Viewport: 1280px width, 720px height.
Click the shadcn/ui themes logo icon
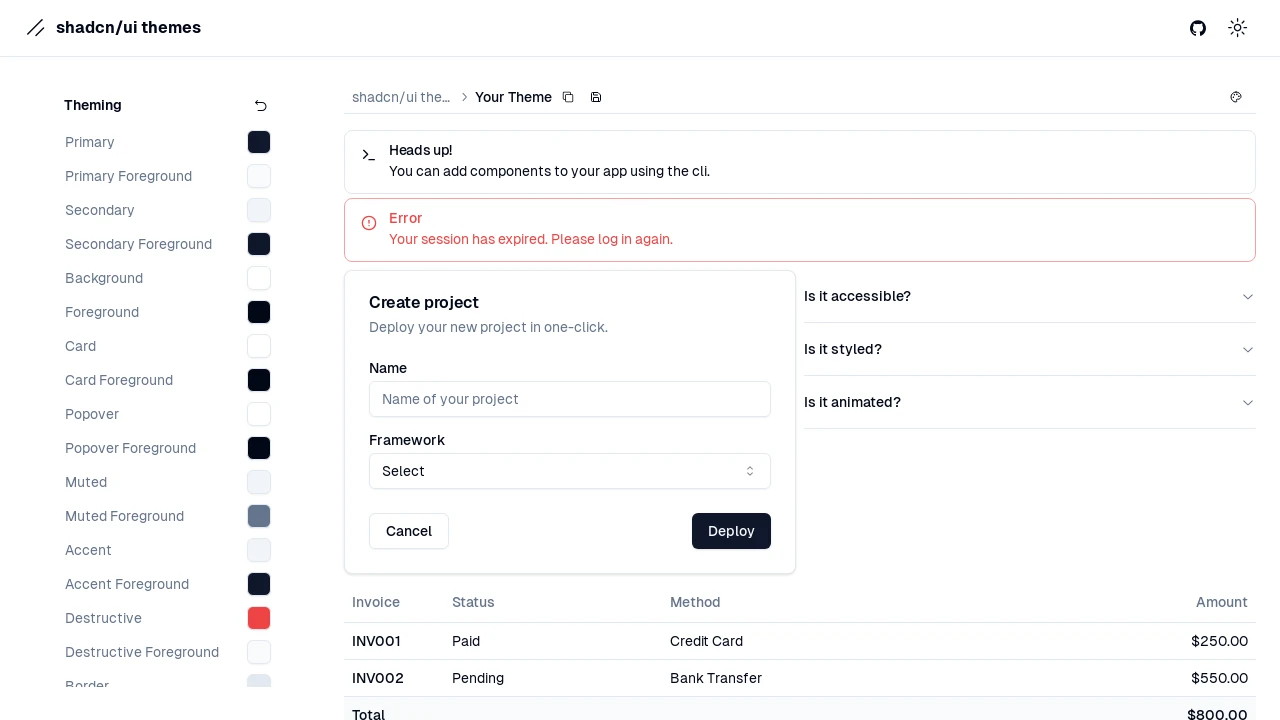point(36,28)
